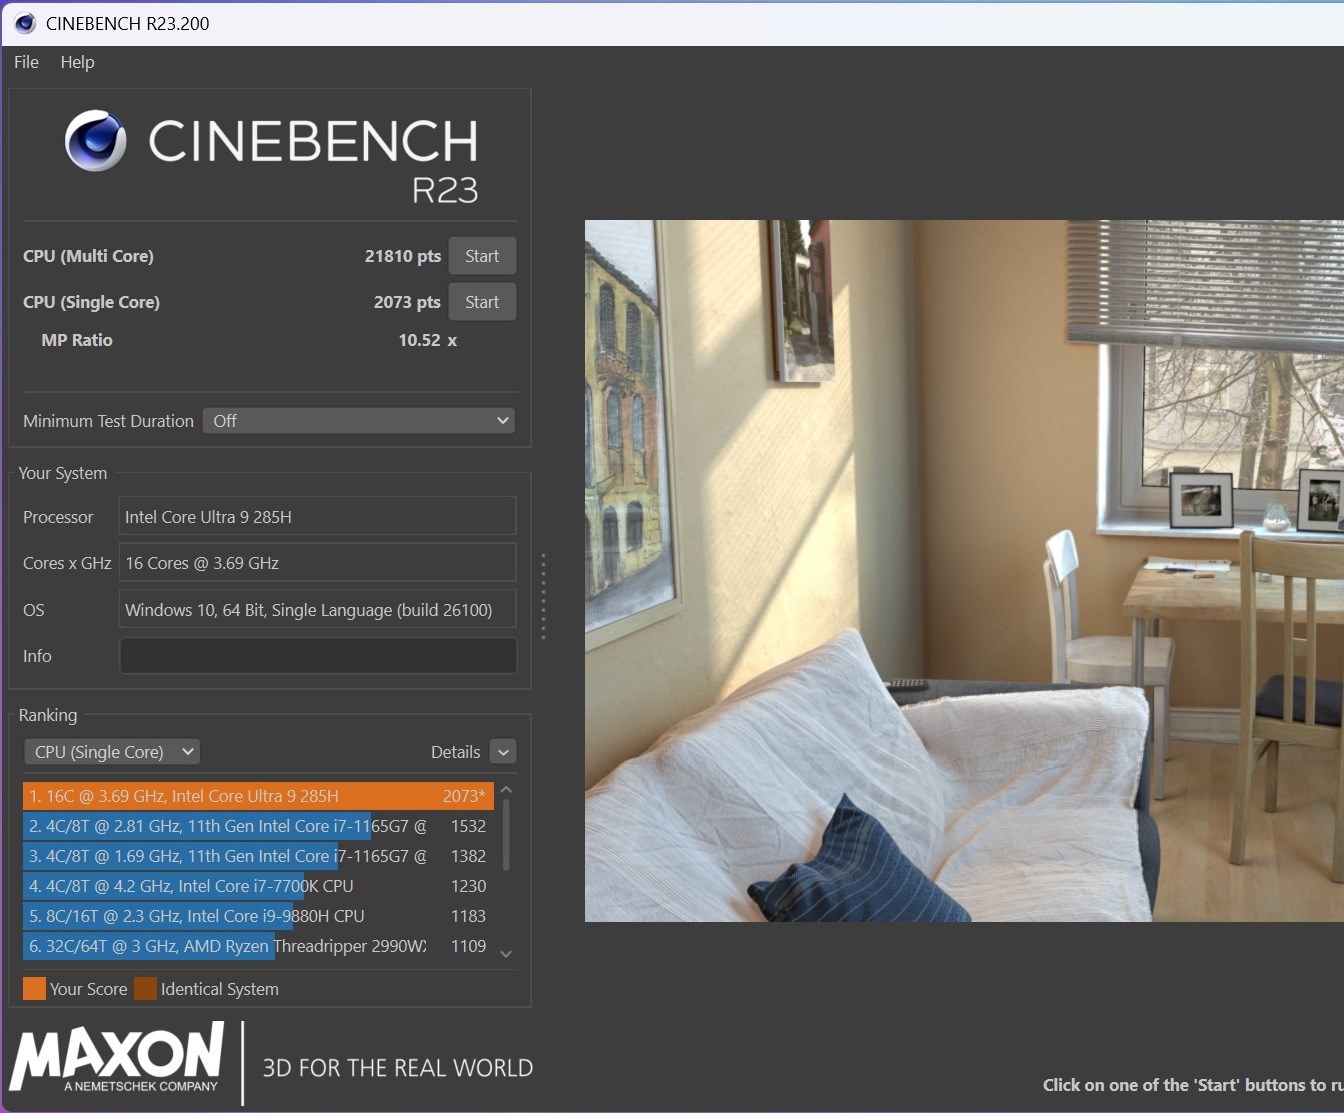The width and height of the screenshot is (1344, 1113).
Task: Click the rendered room preview image
Action: coord(964,571)
